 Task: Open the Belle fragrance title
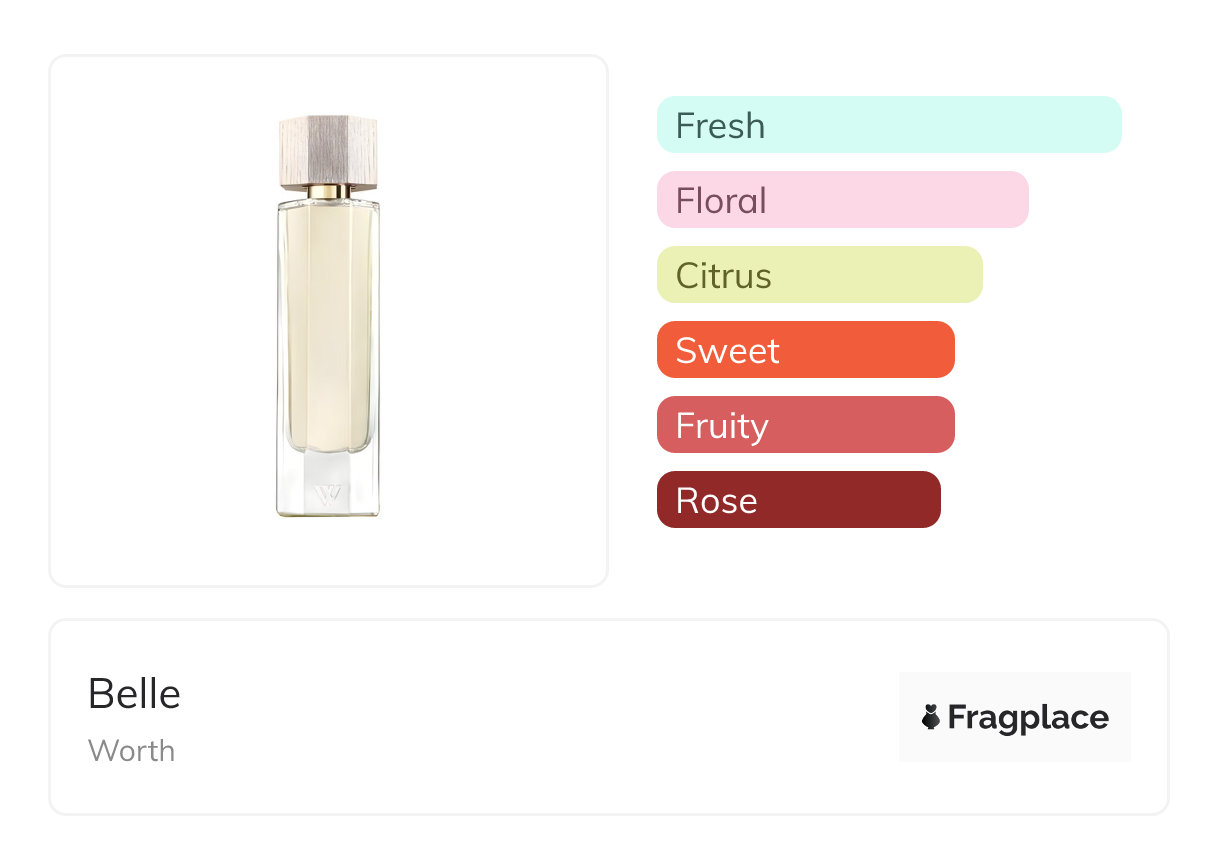coord(134,694)
